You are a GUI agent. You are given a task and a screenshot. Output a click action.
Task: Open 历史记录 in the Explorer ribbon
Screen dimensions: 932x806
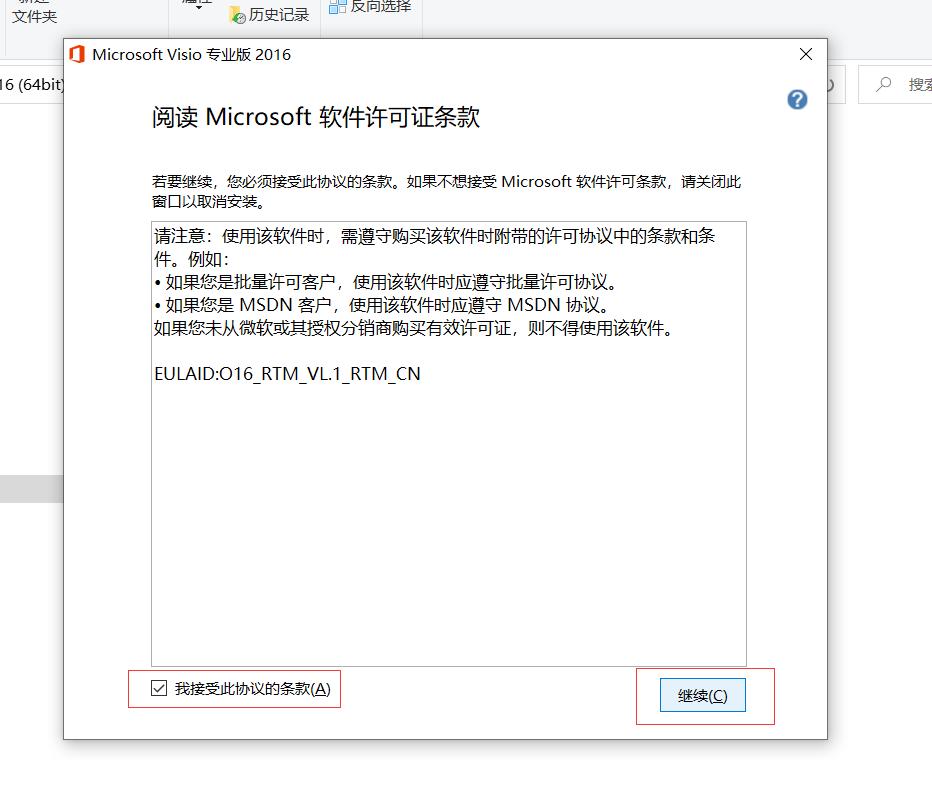269,15
